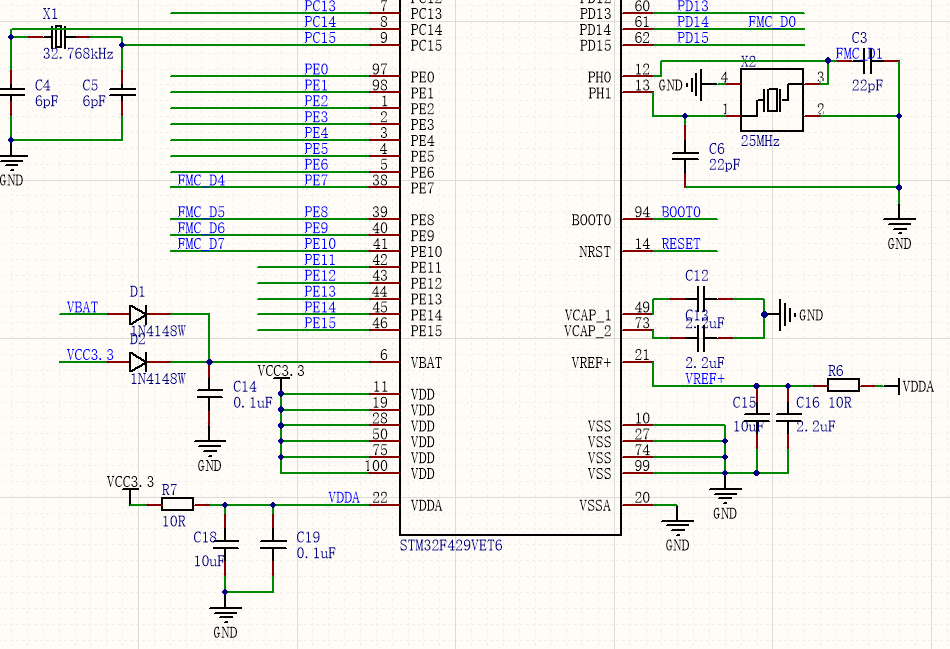Select resistor R7 symbol
The height and width of the screenshot is (649, 950).
click(x=178, y=504)
